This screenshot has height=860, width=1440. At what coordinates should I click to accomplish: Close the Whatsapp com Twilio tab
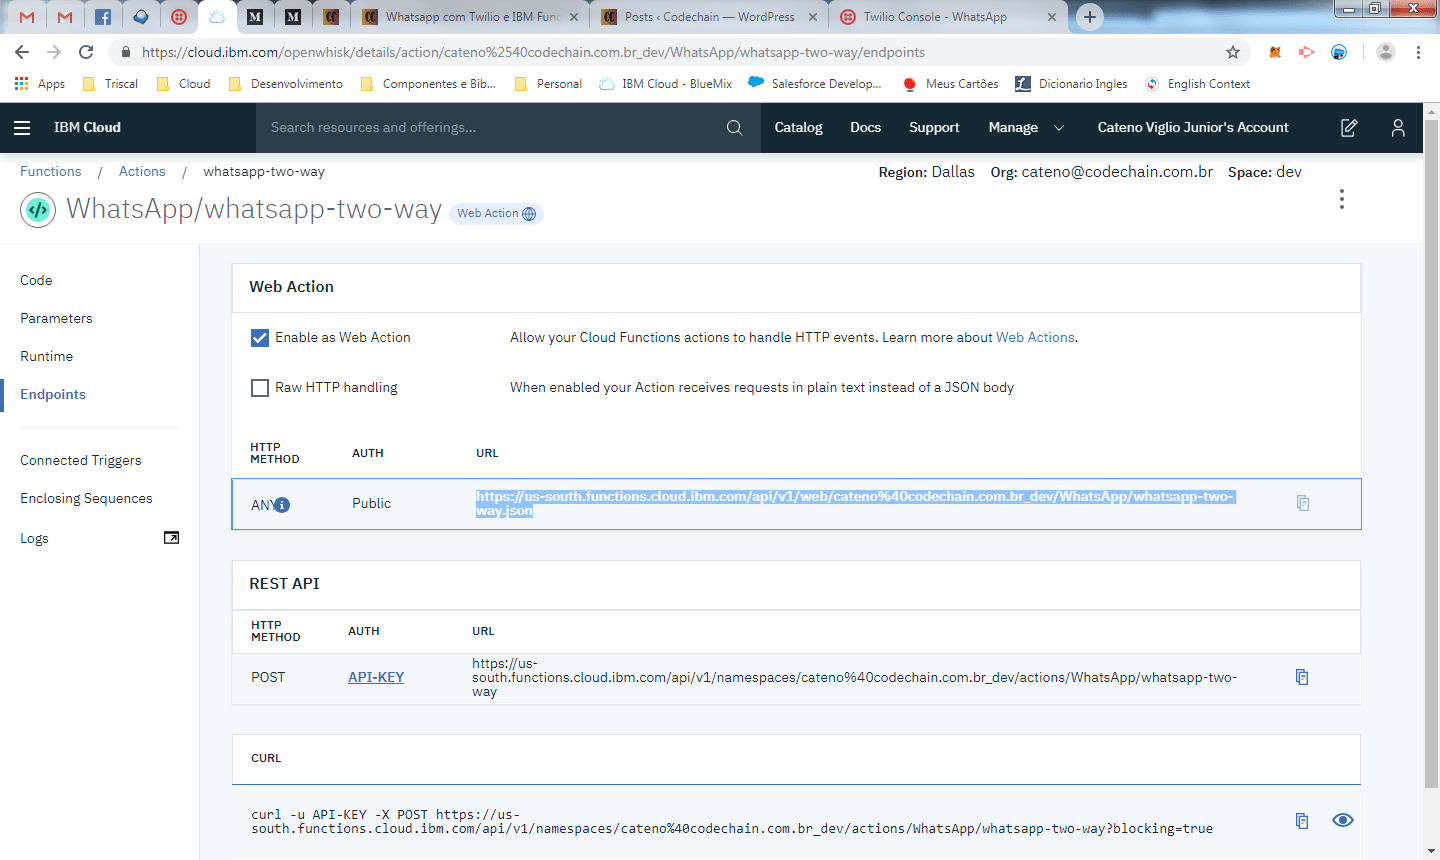pos(574,17)
